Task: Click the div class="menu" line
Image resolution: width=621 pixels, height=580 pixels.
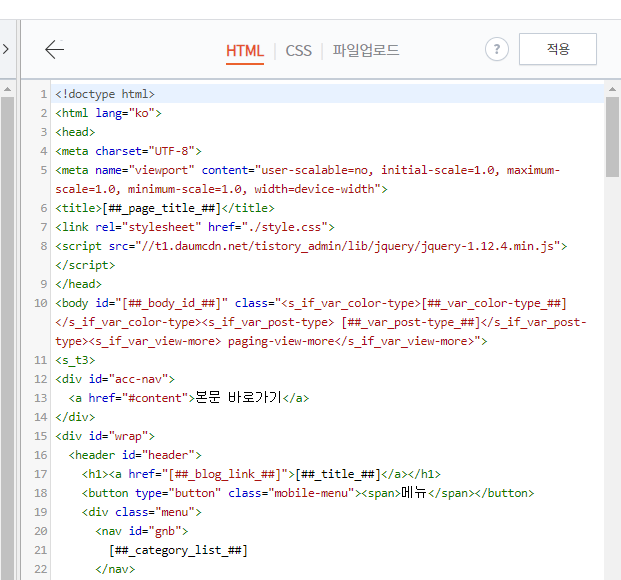Action: pyautogui.click(x=141, y=512)
